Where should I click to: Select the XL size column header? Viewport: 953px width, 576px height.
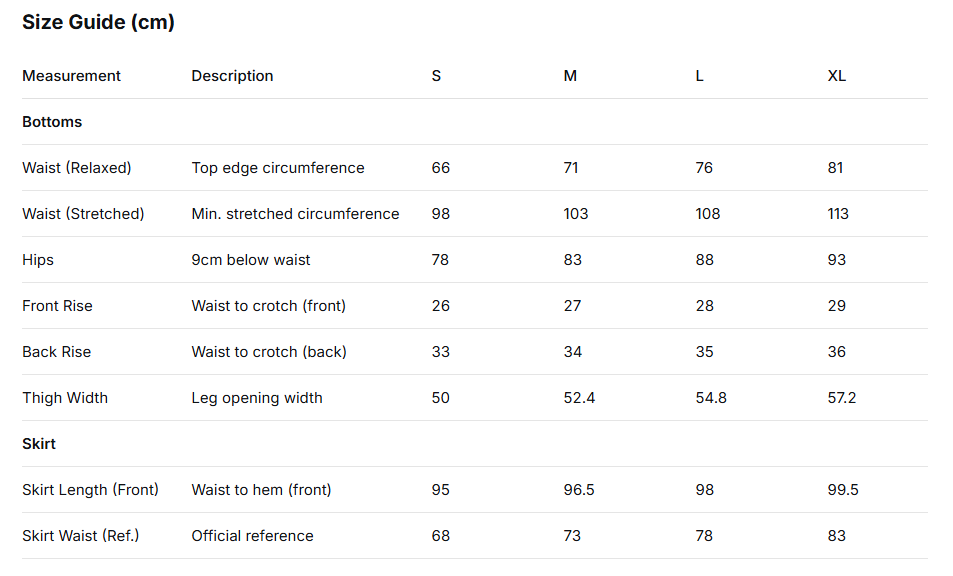point(837,76)
